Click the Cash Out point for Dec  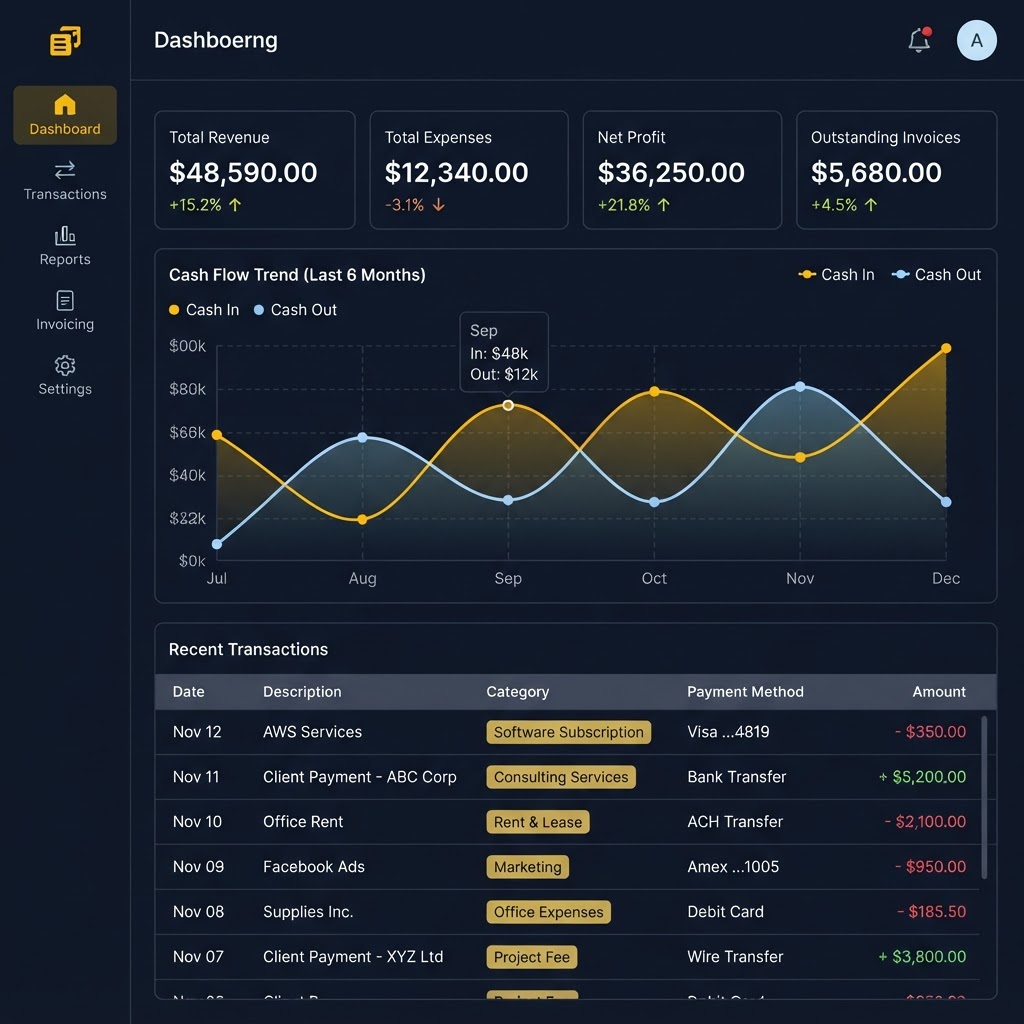(946, 502)
